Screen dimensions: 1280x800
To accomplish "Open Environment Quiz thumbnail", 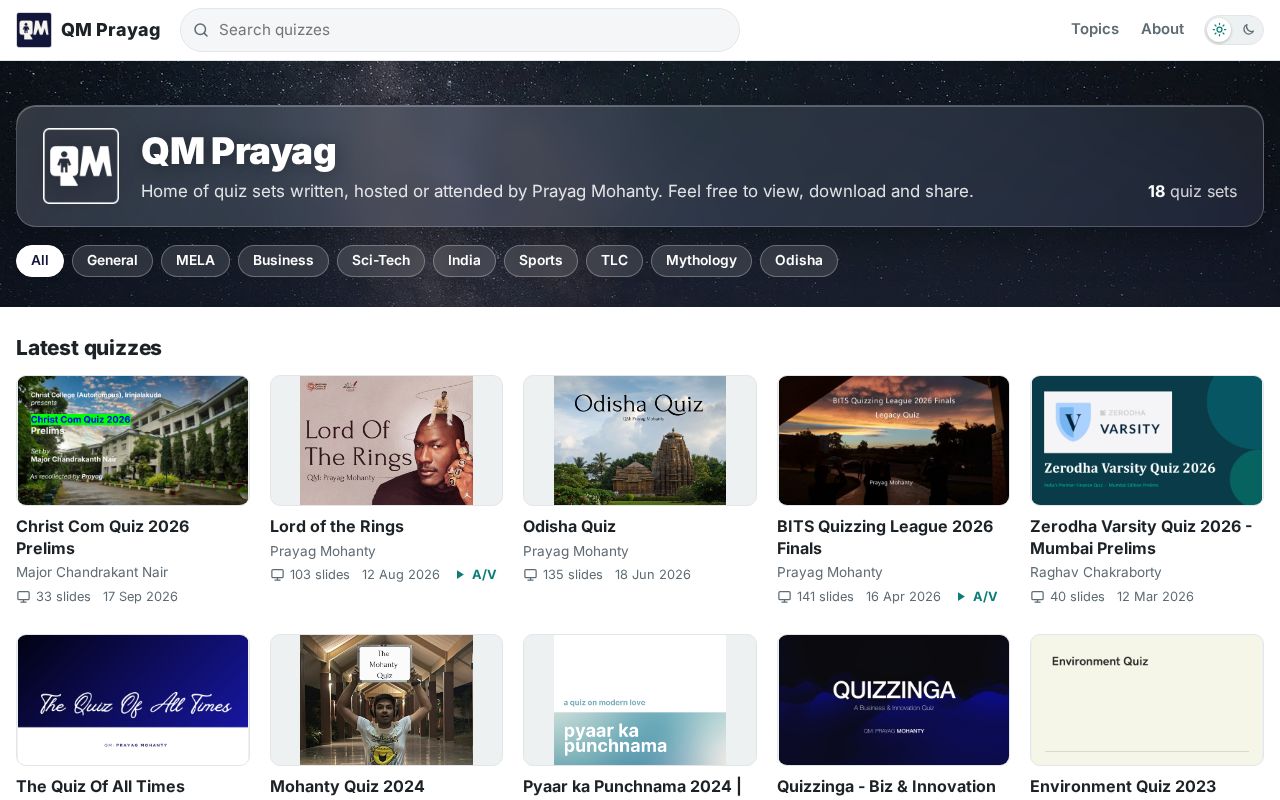I will (x=1147, y=700).
